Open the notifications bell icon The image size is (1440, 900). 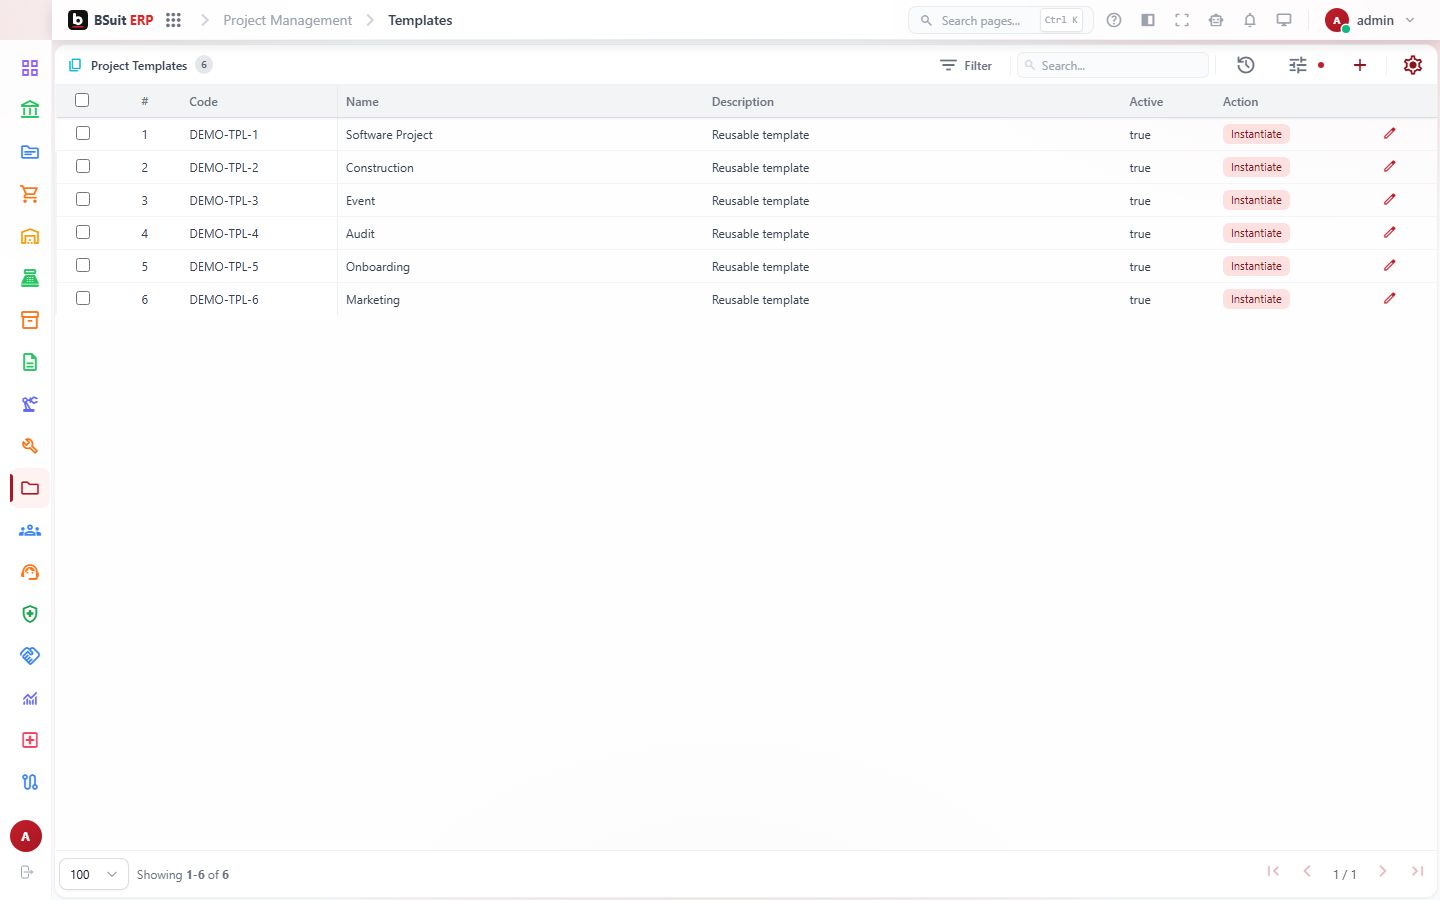1250,20
